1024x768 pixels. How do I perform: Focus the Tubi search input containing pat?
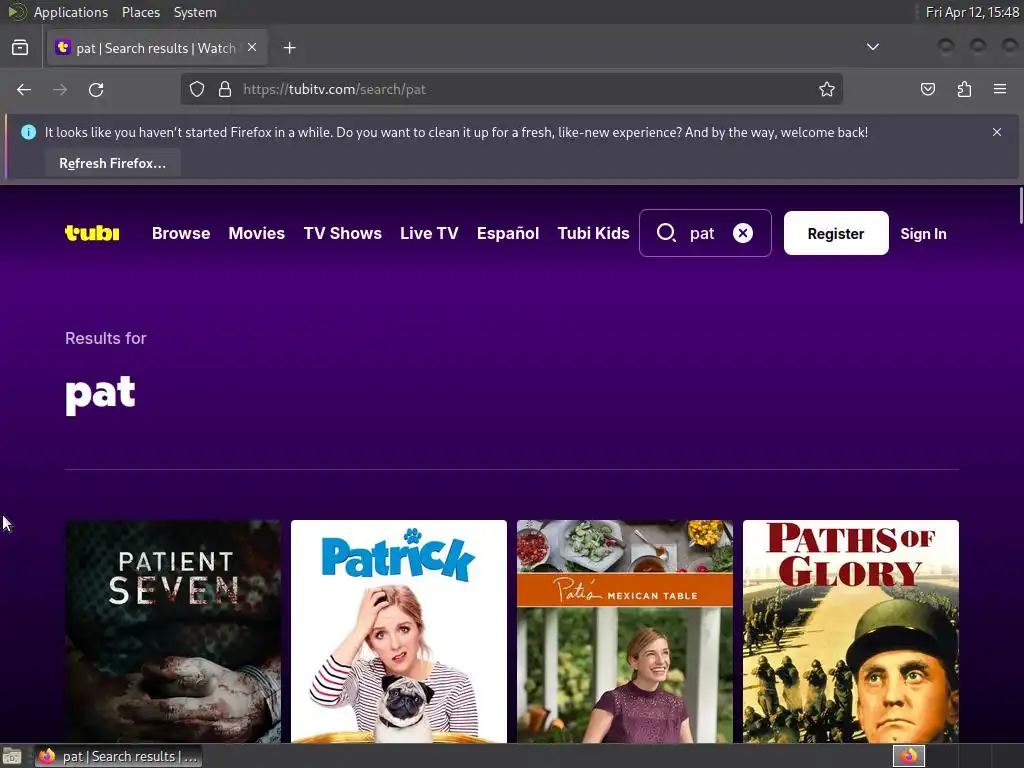[x=705, y=233]
